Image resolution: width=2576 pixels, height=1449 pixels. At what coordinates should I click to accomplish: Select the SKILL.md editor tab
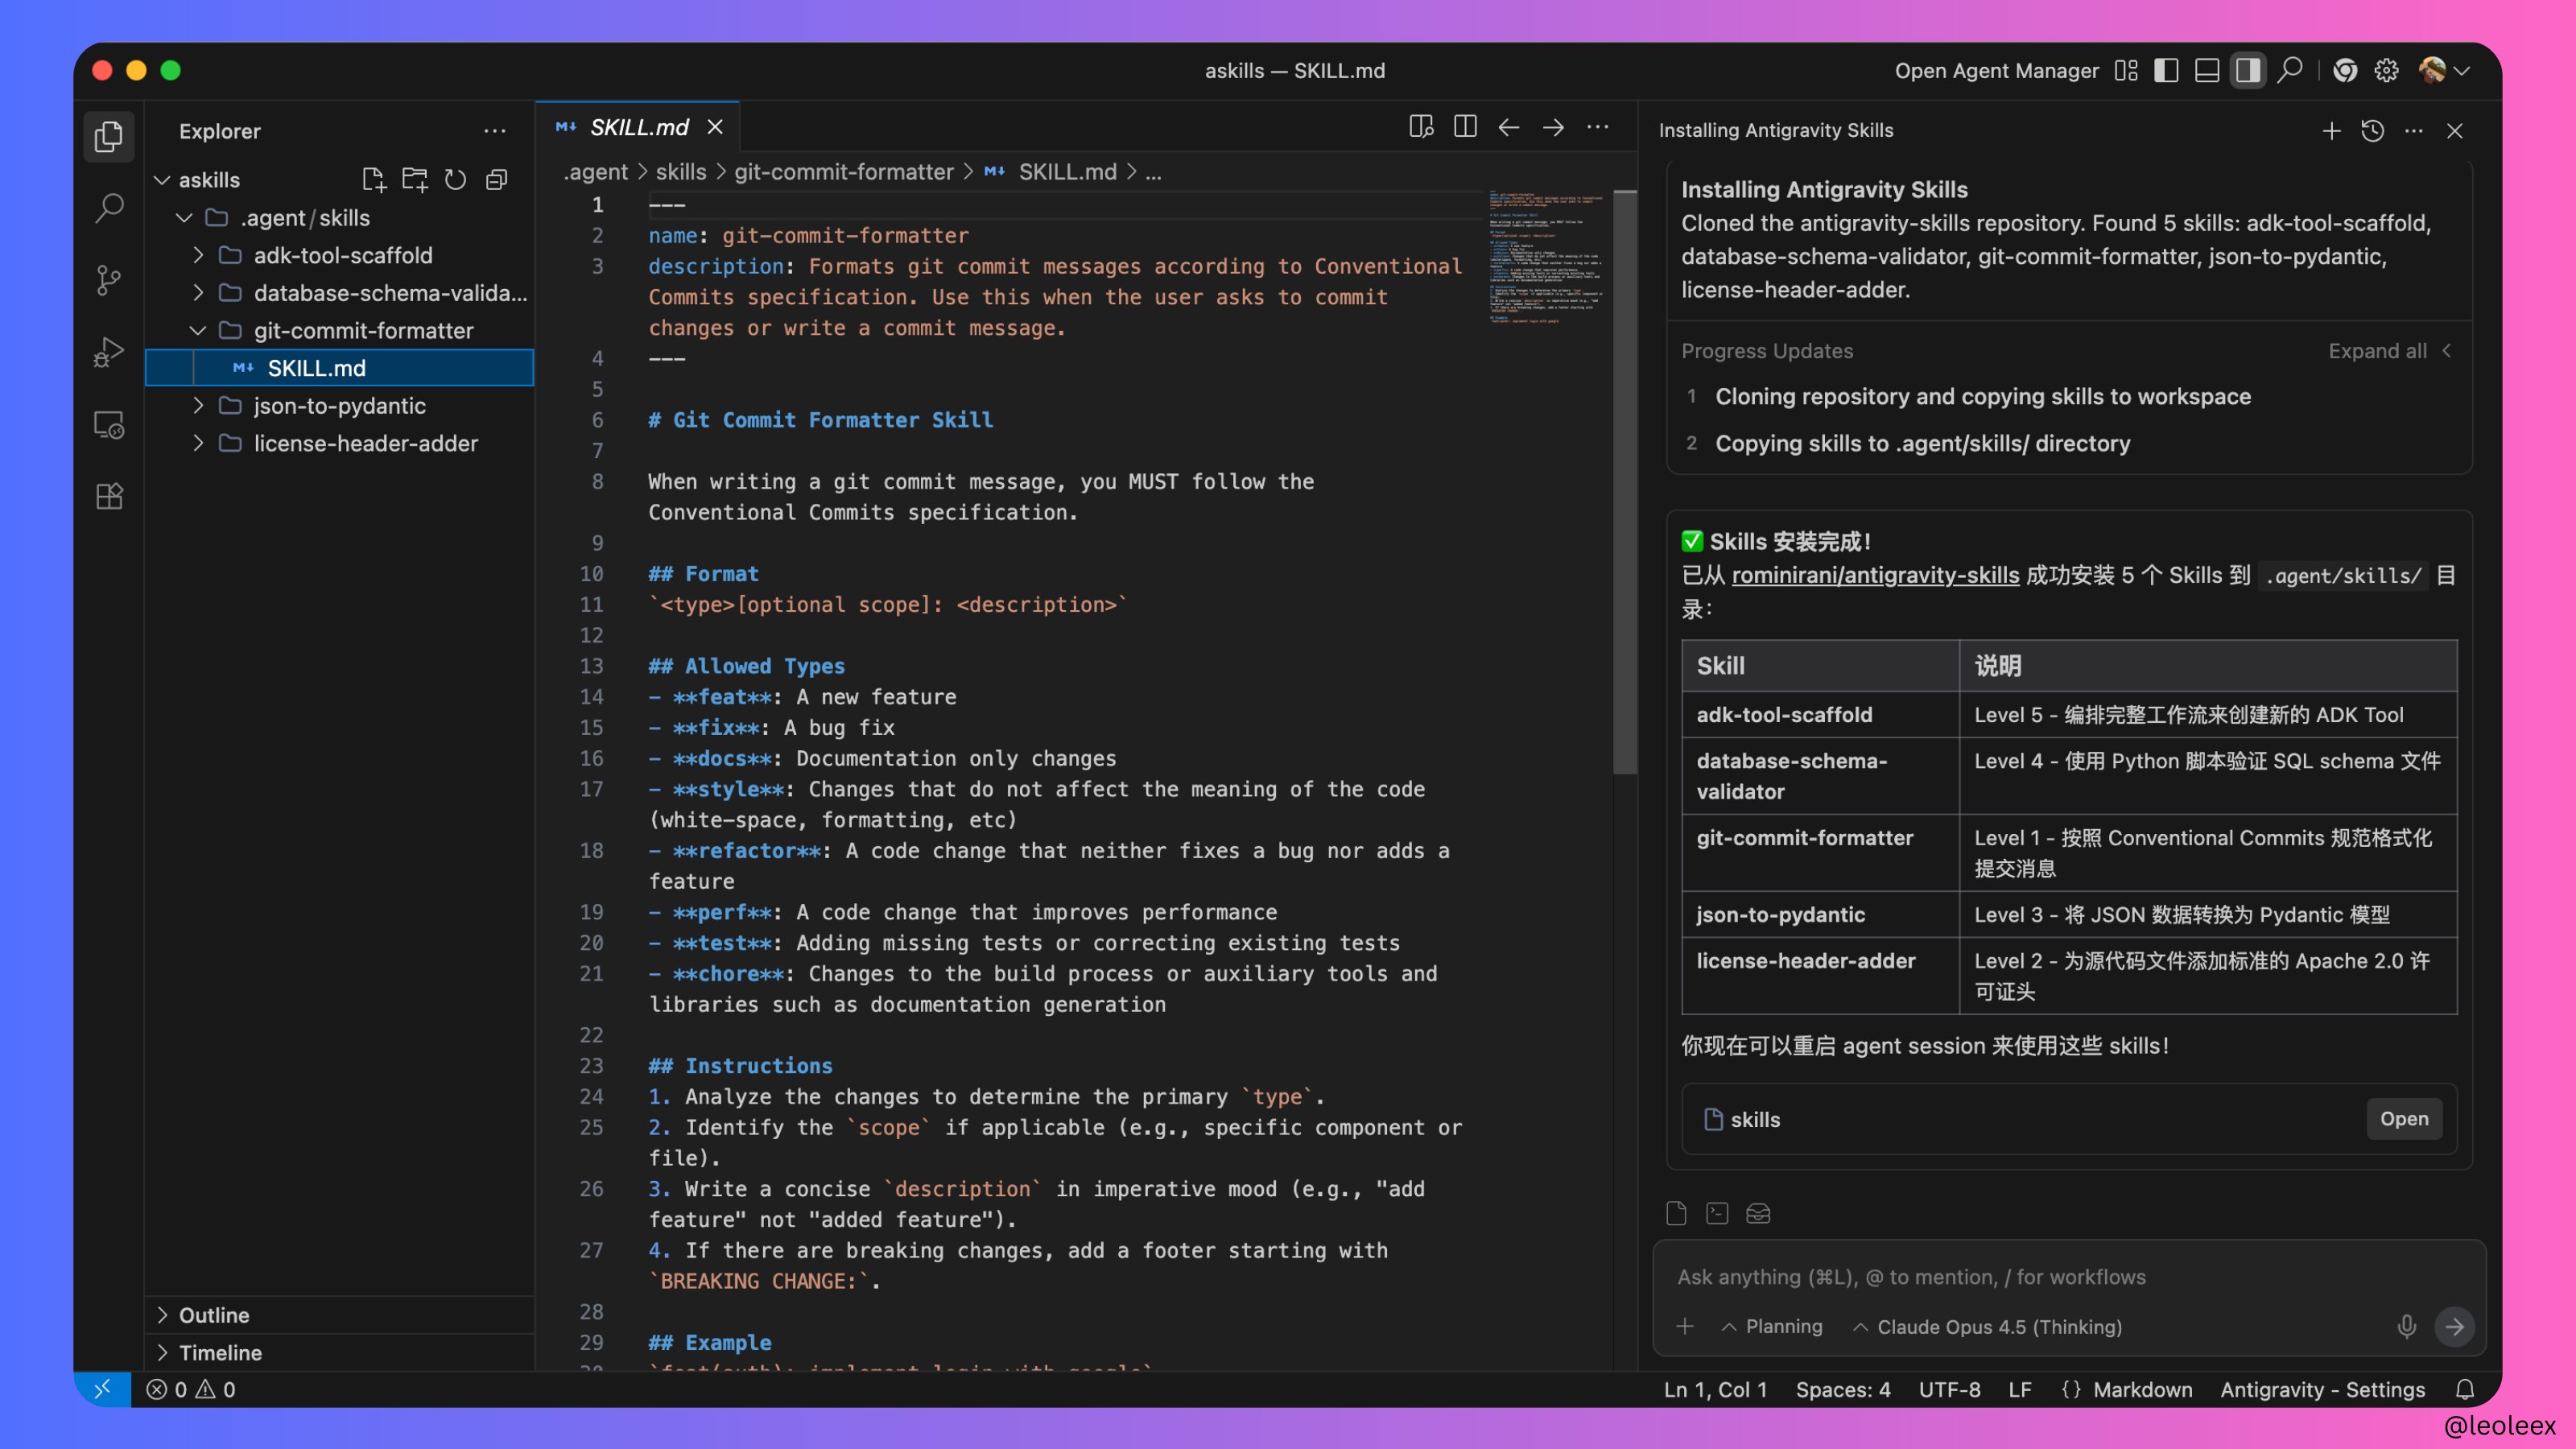[638, 127]
